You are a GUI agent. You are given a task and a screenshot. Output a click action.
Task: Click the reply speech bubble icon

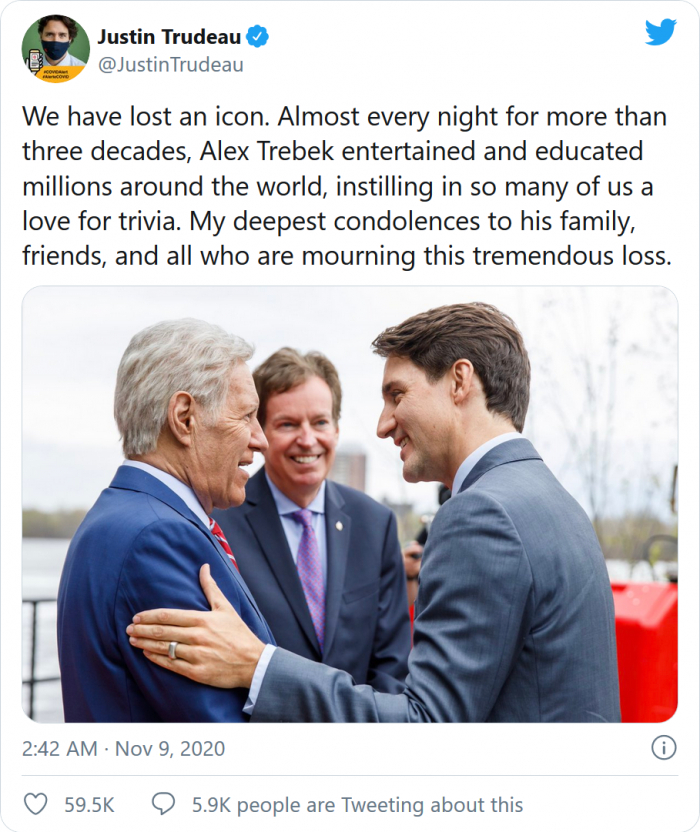pyautogui.click(x=164, y=804)
